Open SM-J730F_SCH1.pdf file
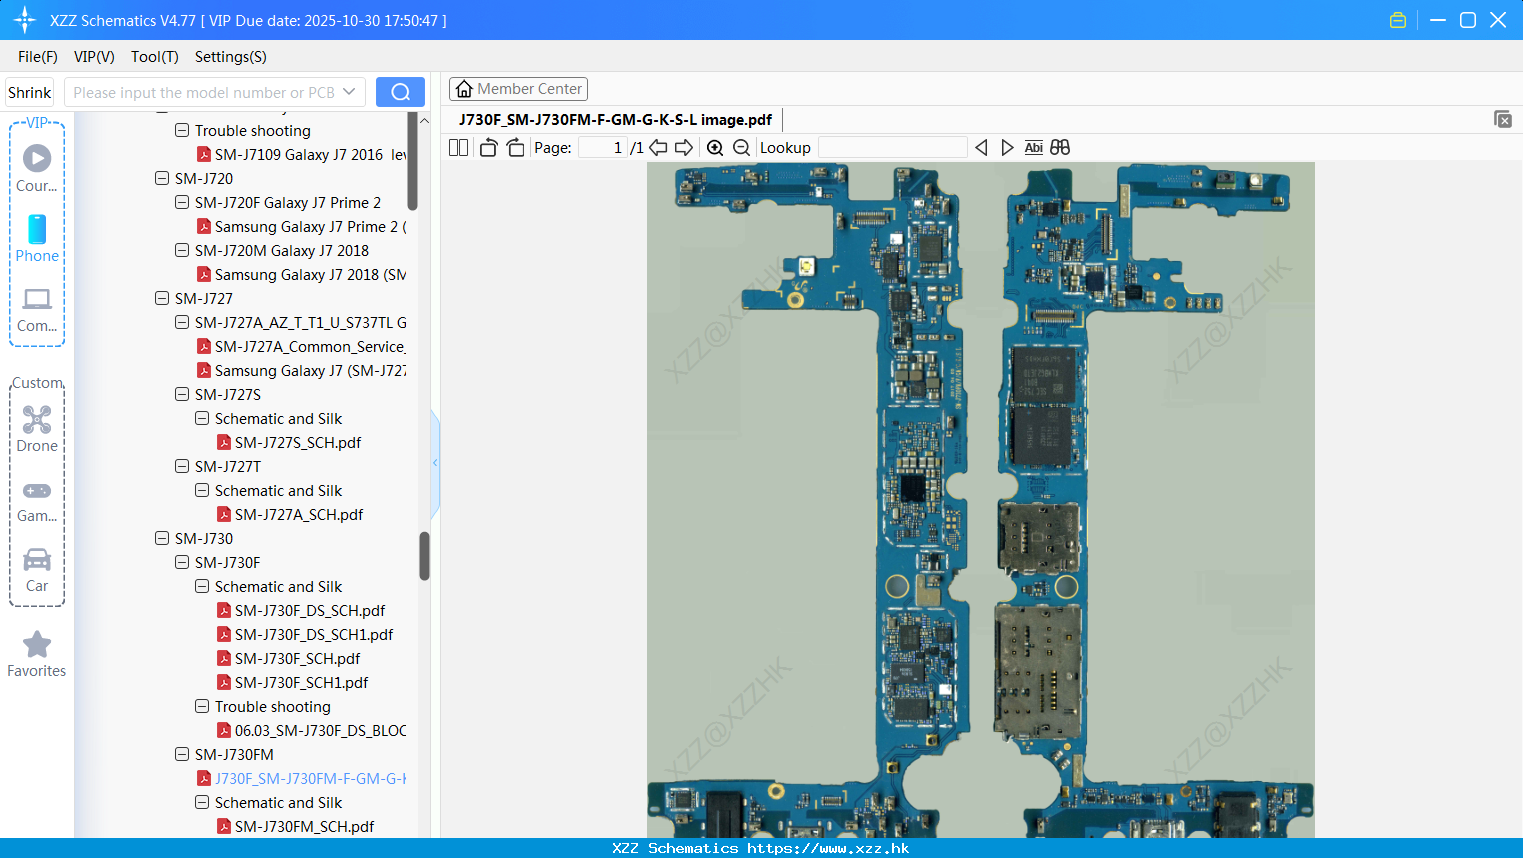The width and height of the screenshot is (1523, 858). tap(301, 682)
